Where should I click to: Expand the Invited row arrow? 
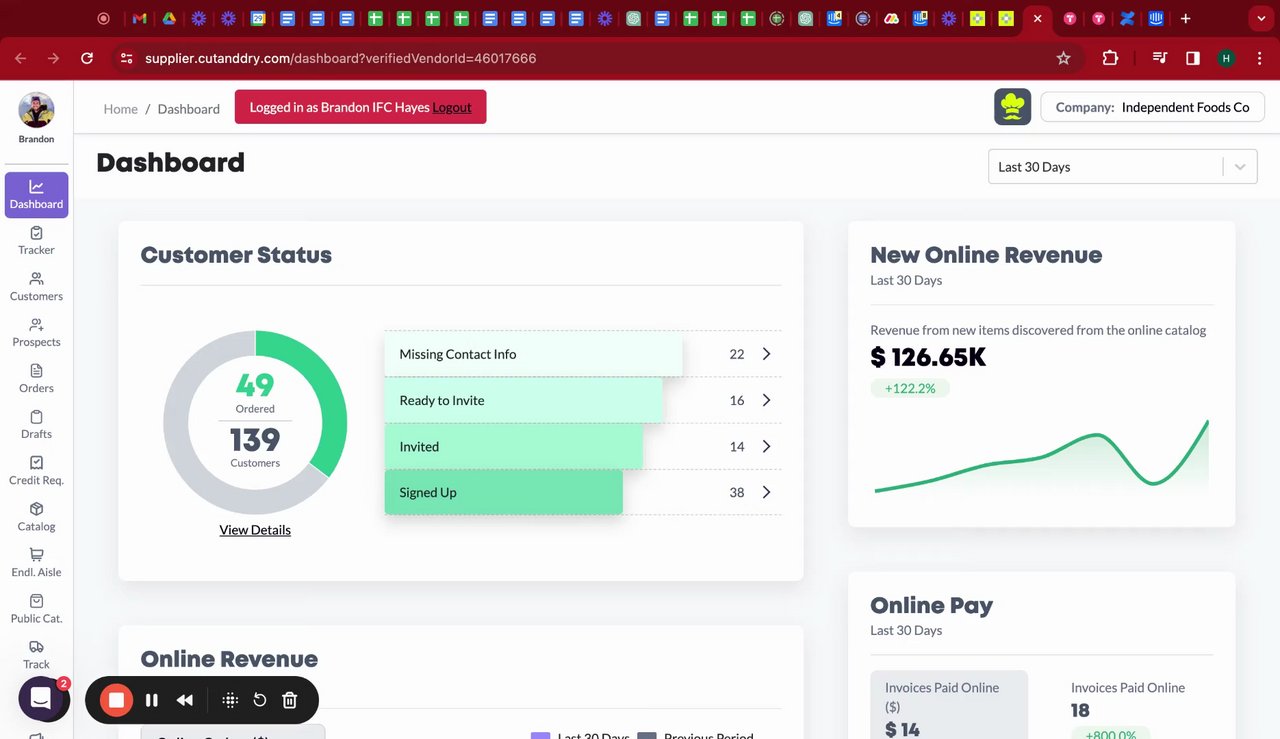[x=767, y=446]
